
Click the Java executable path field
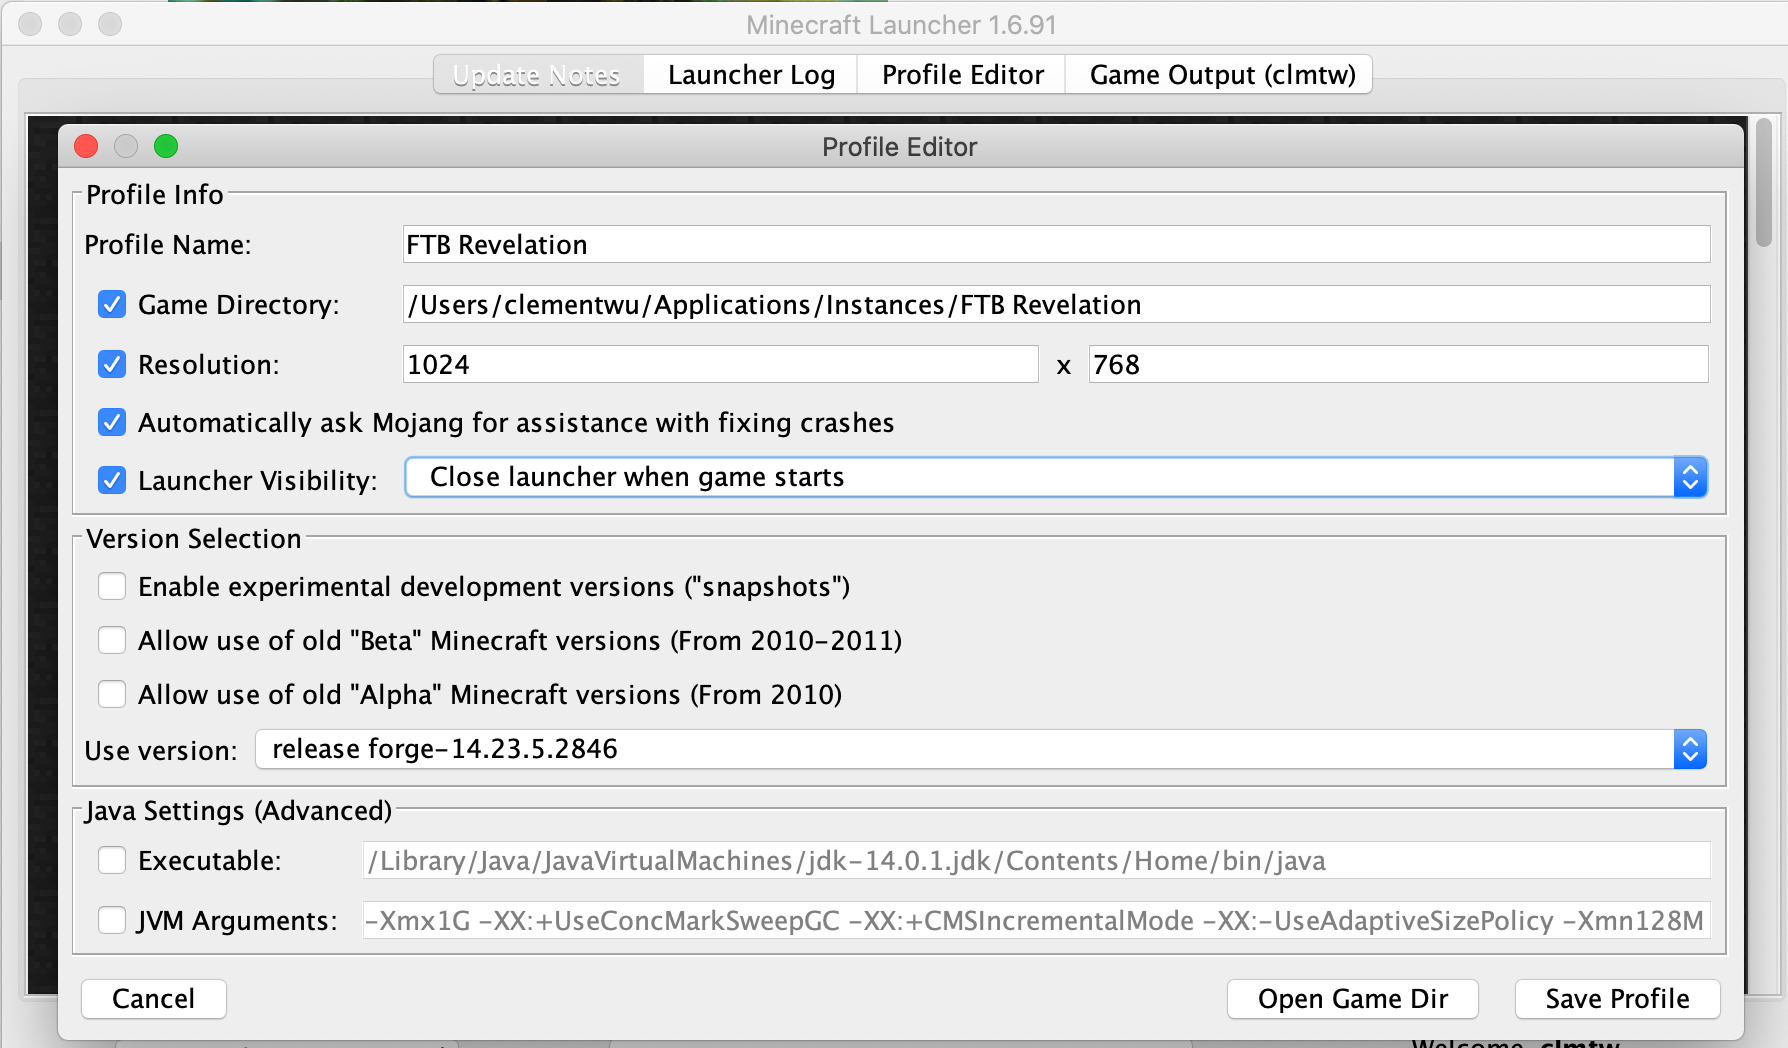coord(1036,860)
